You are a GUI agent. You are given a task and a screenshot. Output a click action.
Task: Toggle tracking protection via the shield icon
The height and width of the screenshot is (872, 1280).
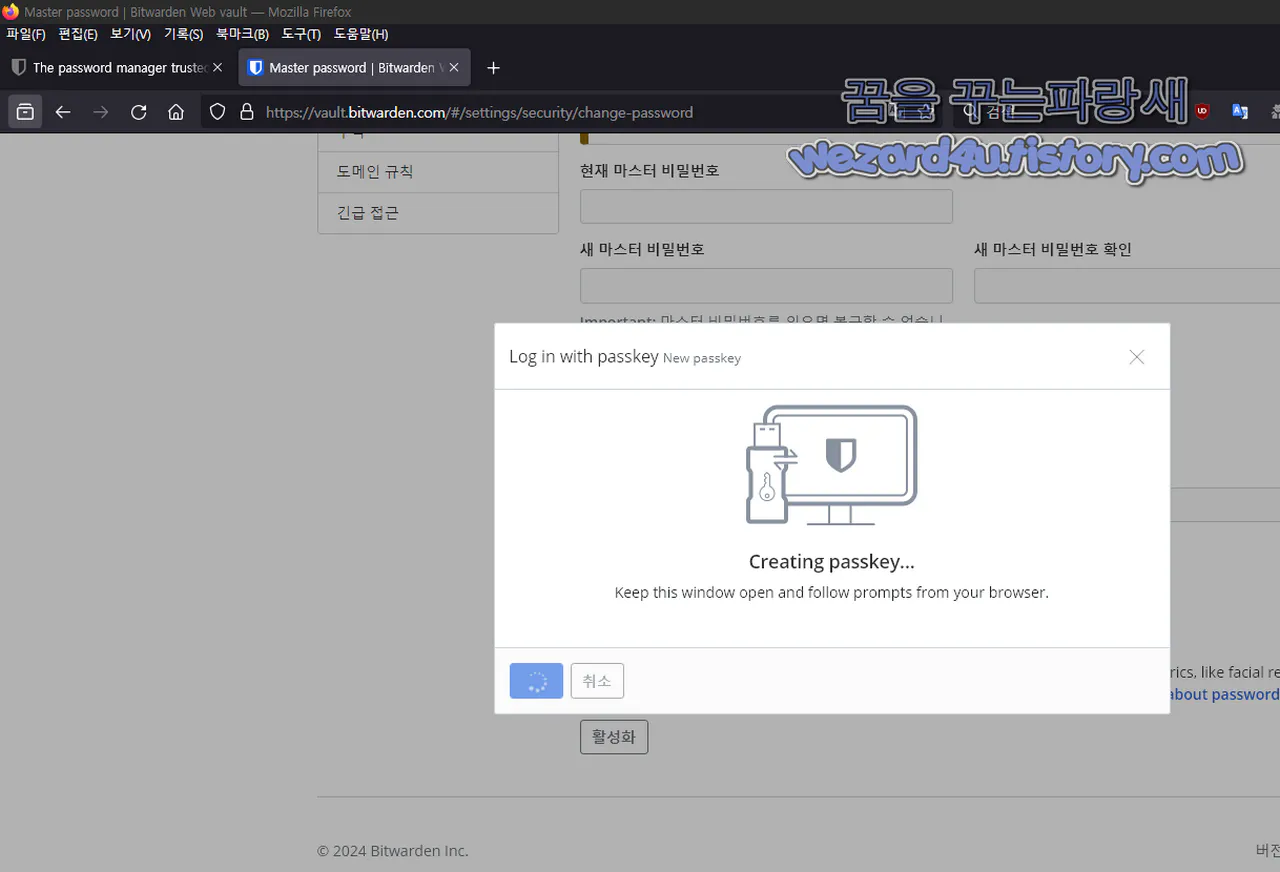pos(217,112)
